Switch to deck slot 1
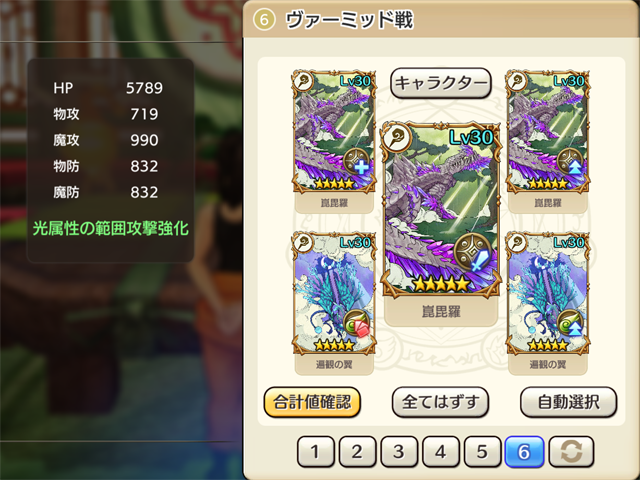Viewport: 640px width, 480px height. [x=316, y=451]
